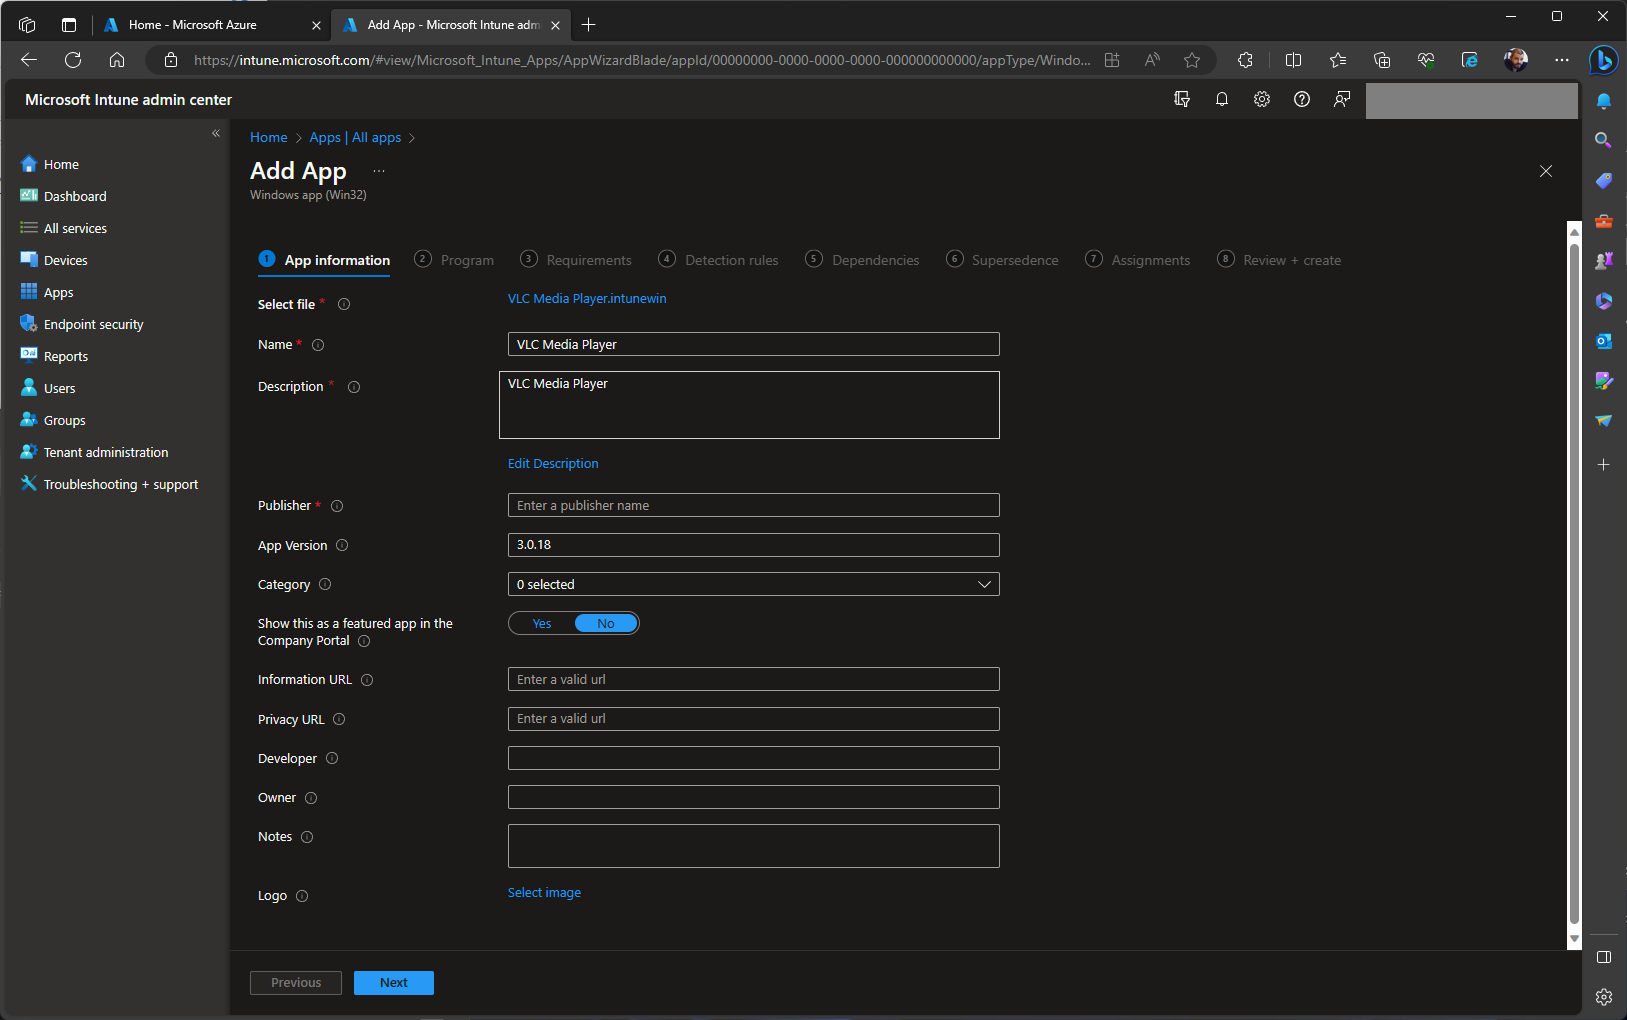This screenshot has height=1020, width=1627.
Task: Switch to the Review + create step
Action: (x=1279, y=260)
